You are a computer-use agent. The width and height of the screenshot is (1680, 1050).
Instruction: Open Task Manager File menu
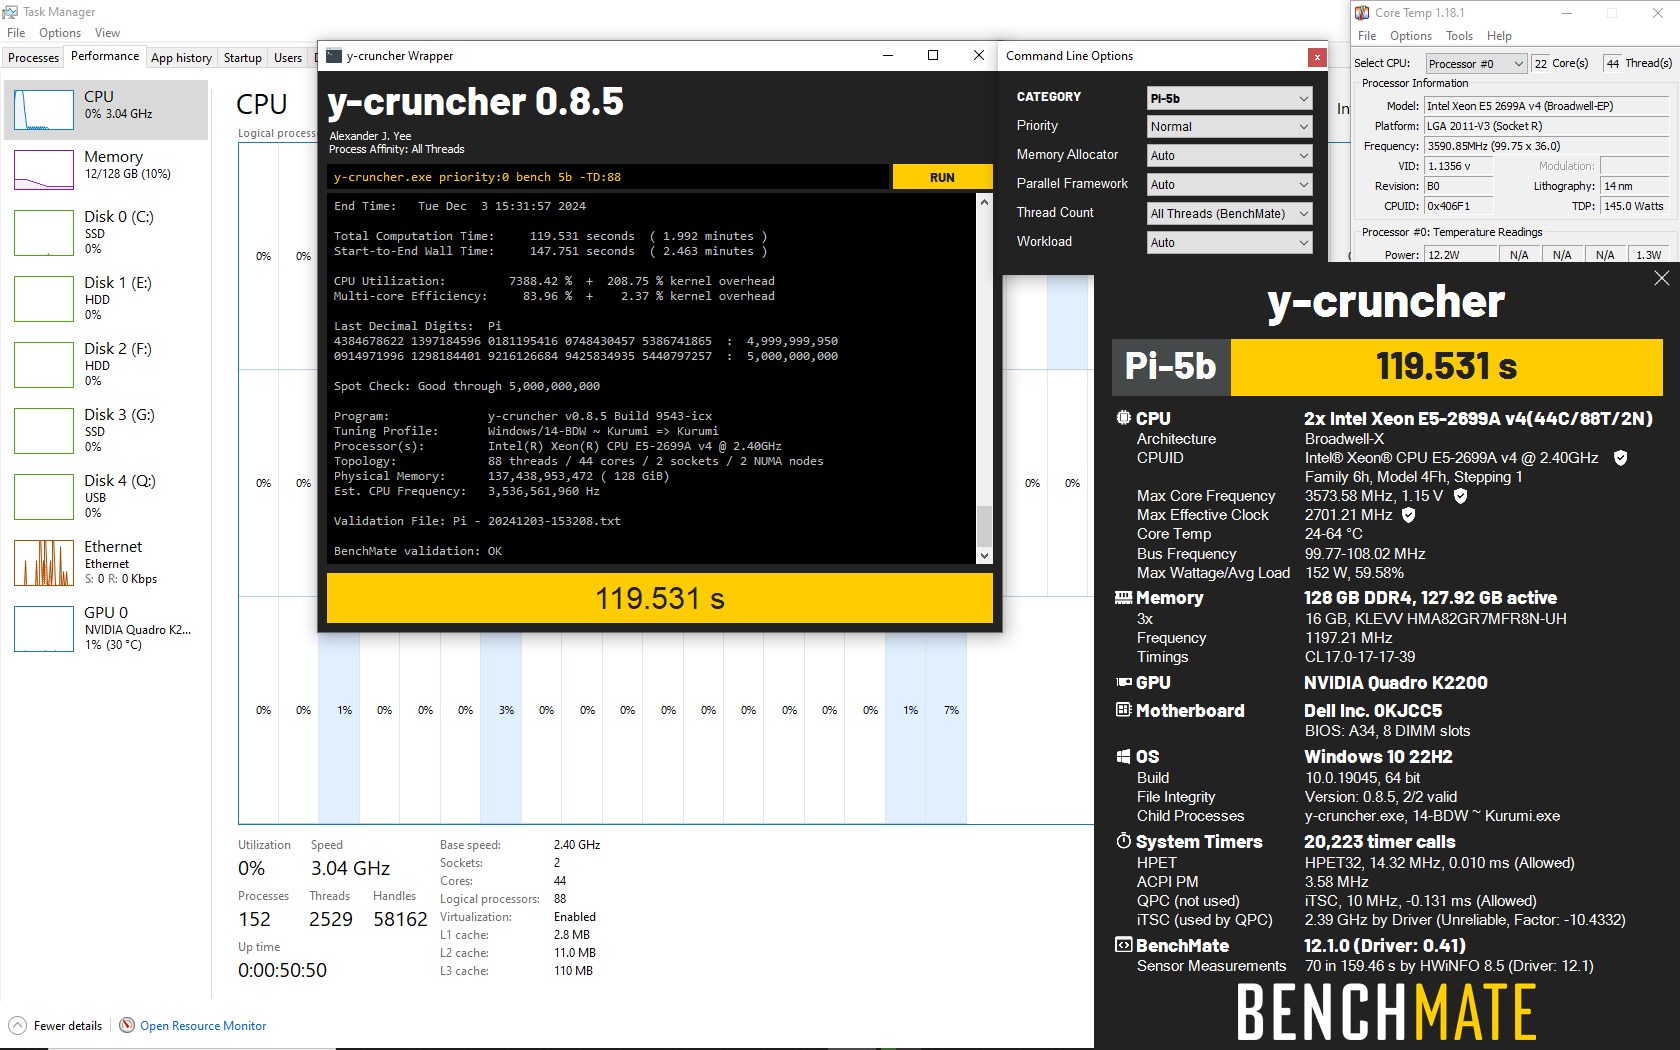click(16, 33)
